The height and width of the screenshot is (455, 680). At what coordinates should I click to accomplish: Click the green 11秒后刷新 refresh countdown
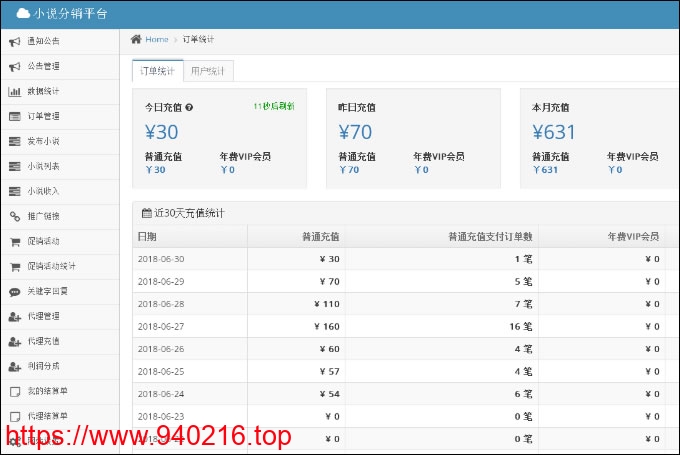click(x=274, y=106)
